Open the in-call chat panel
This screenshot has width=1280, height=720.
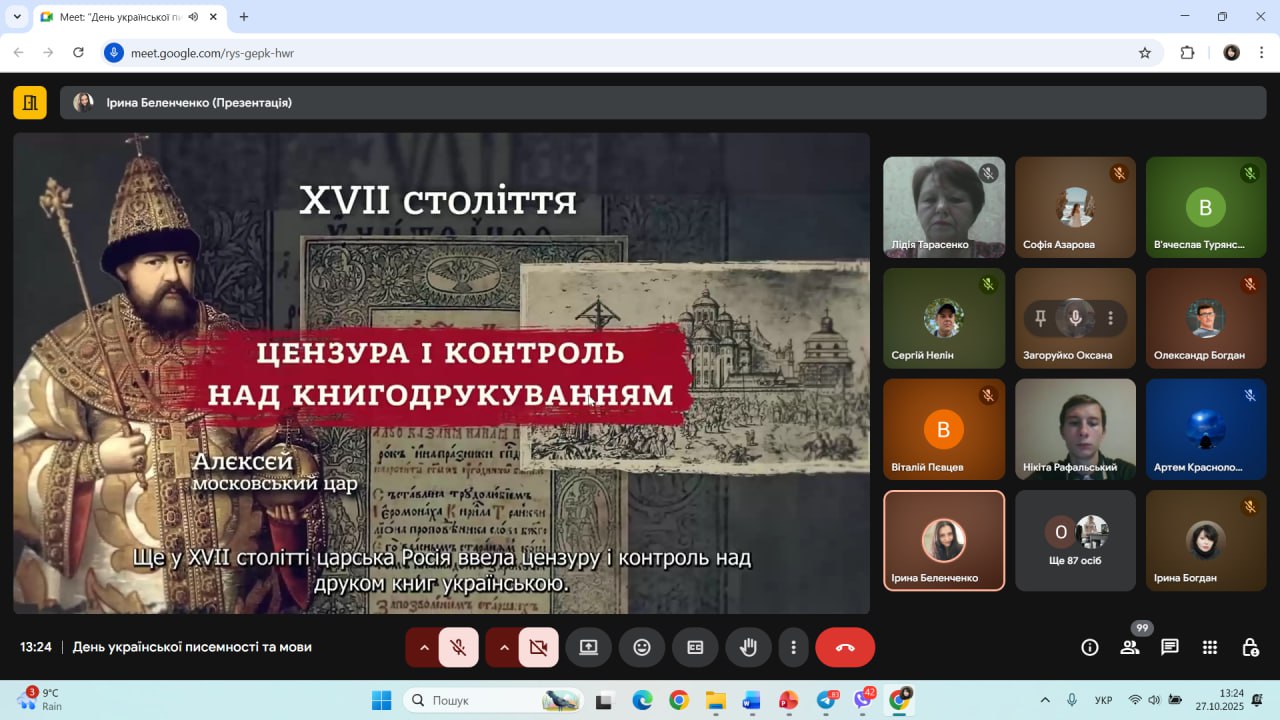coord(1170,647)
